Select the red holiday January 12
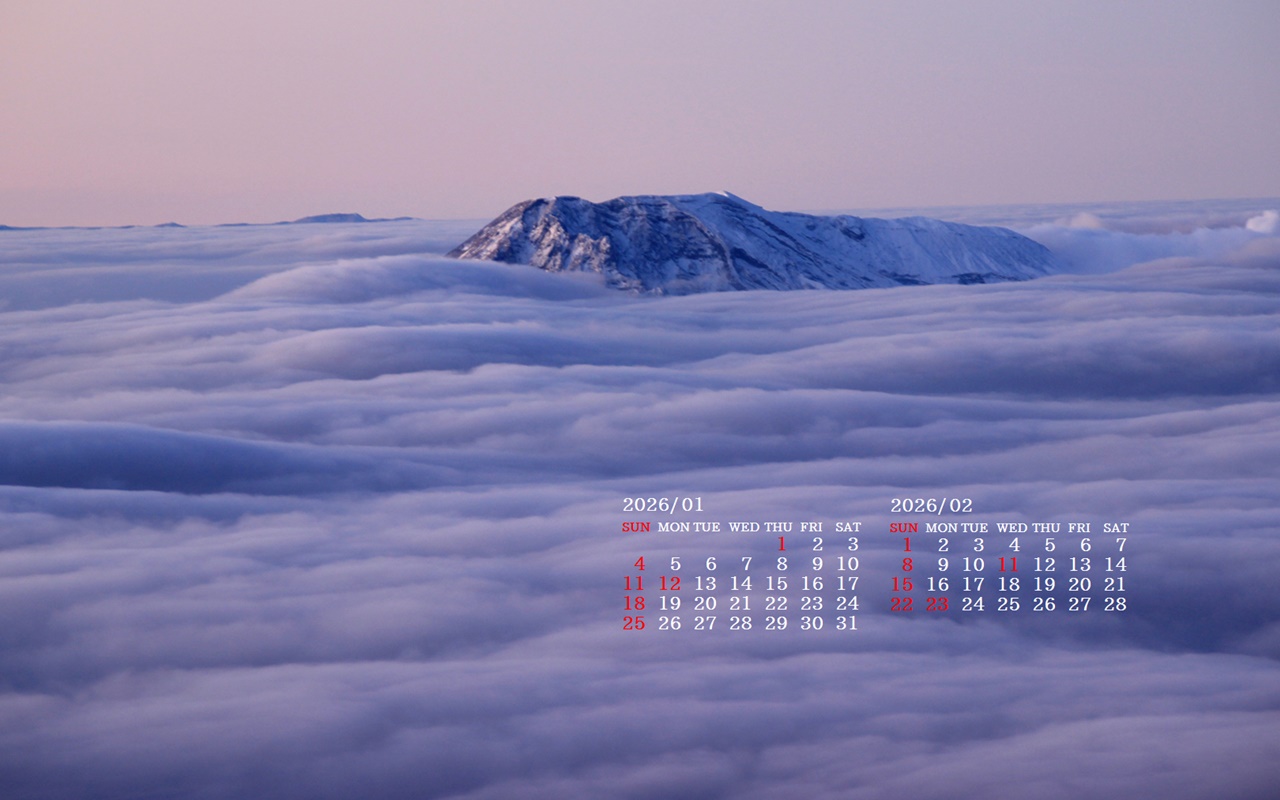This screenshot has height=800, width=1280. point(669,584)
